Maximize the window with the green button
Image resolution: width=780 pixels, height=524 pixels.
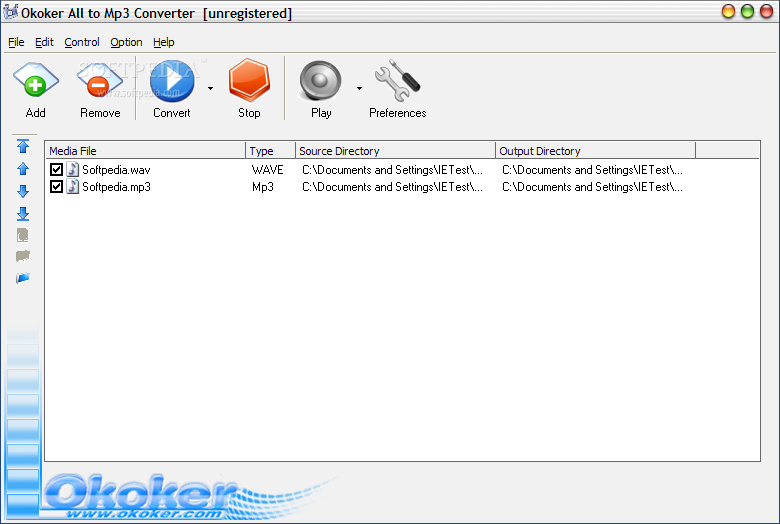pyautogui.click(x=747, y=11)
